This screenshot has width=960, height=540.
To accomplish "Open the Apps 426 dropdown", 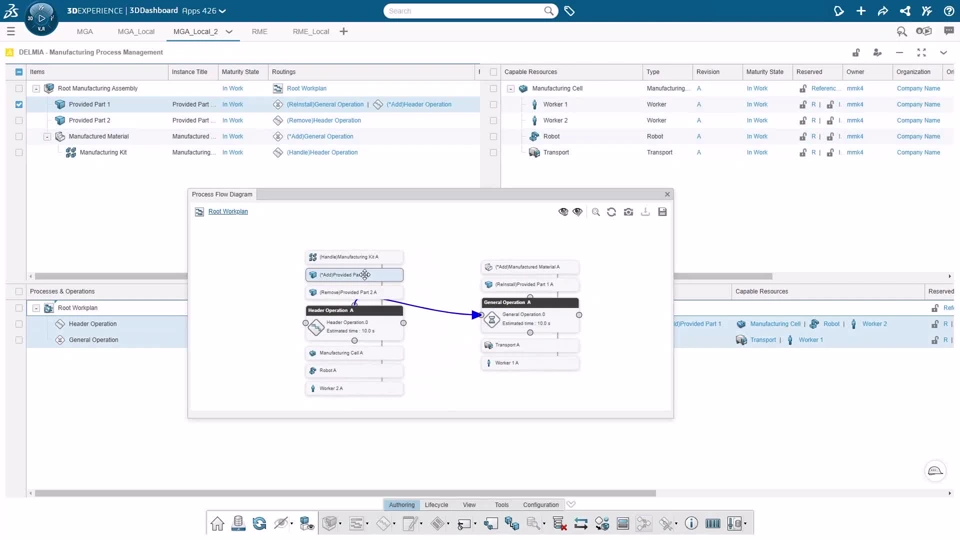I will 204,11.
